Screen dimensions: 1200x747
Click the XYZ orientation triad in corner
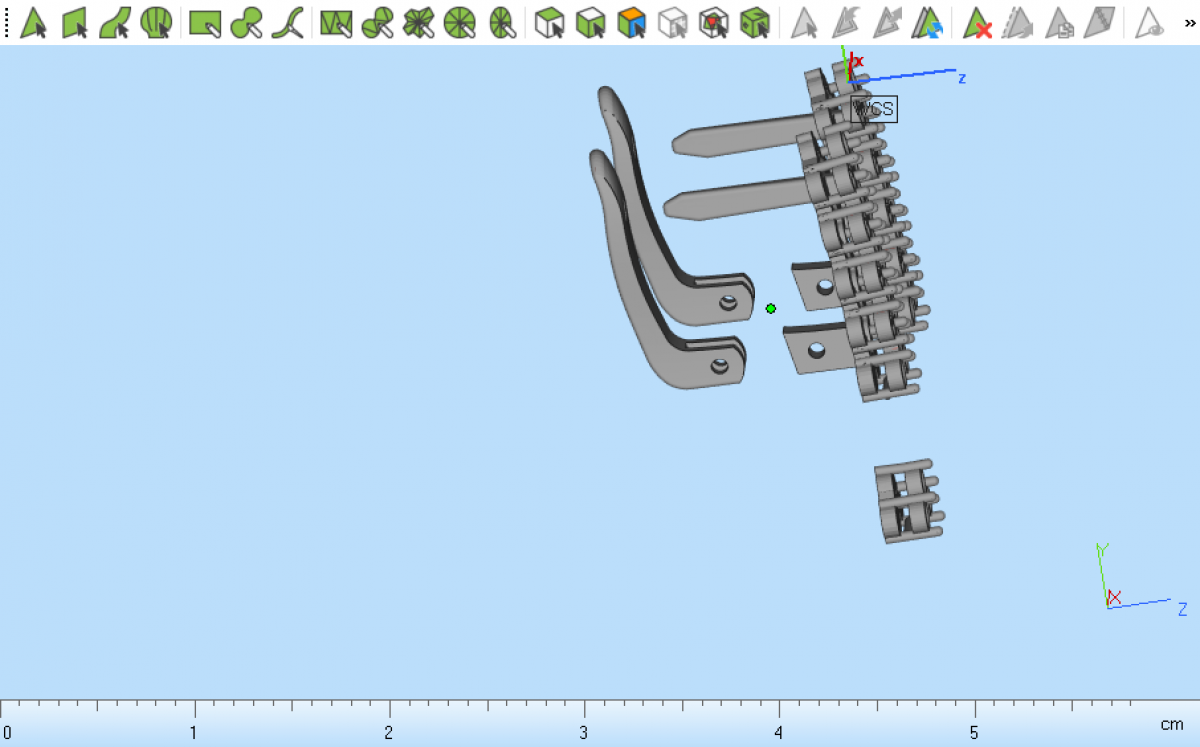tap(1112, 598)
